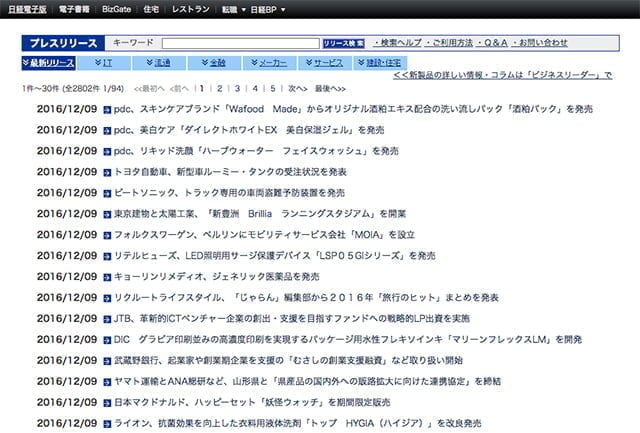Switch to the 金融 category tab
The width and height of the screenshot is (640, 433).
[214, 63]
